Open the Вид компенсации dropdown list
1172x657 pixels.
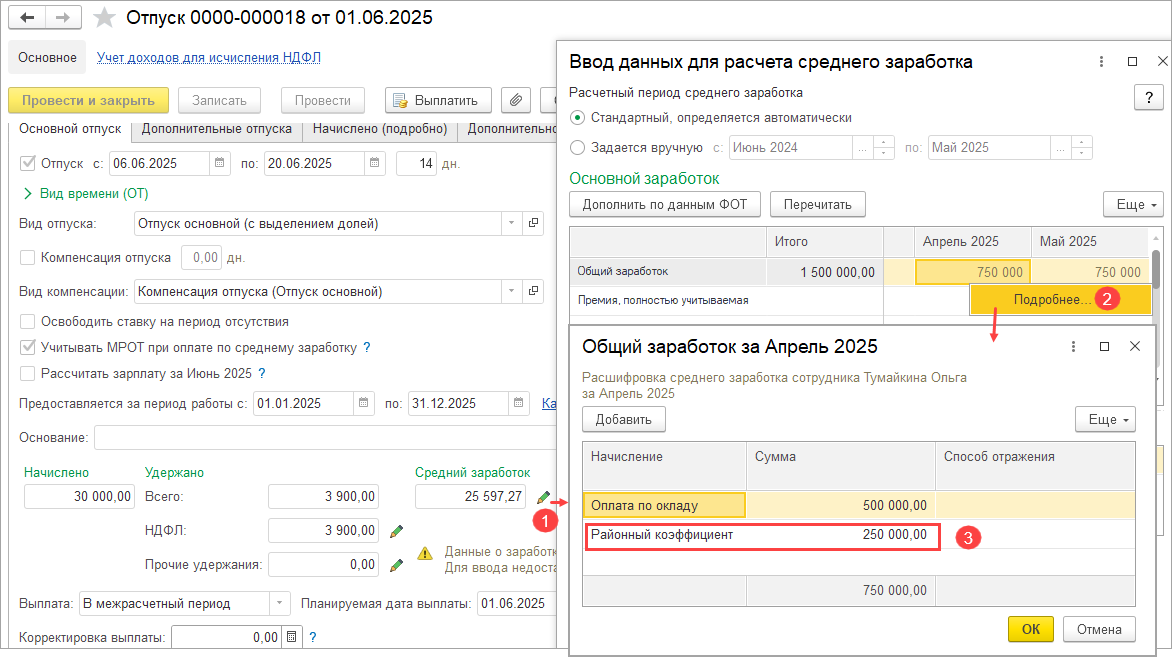pos(511,292)
